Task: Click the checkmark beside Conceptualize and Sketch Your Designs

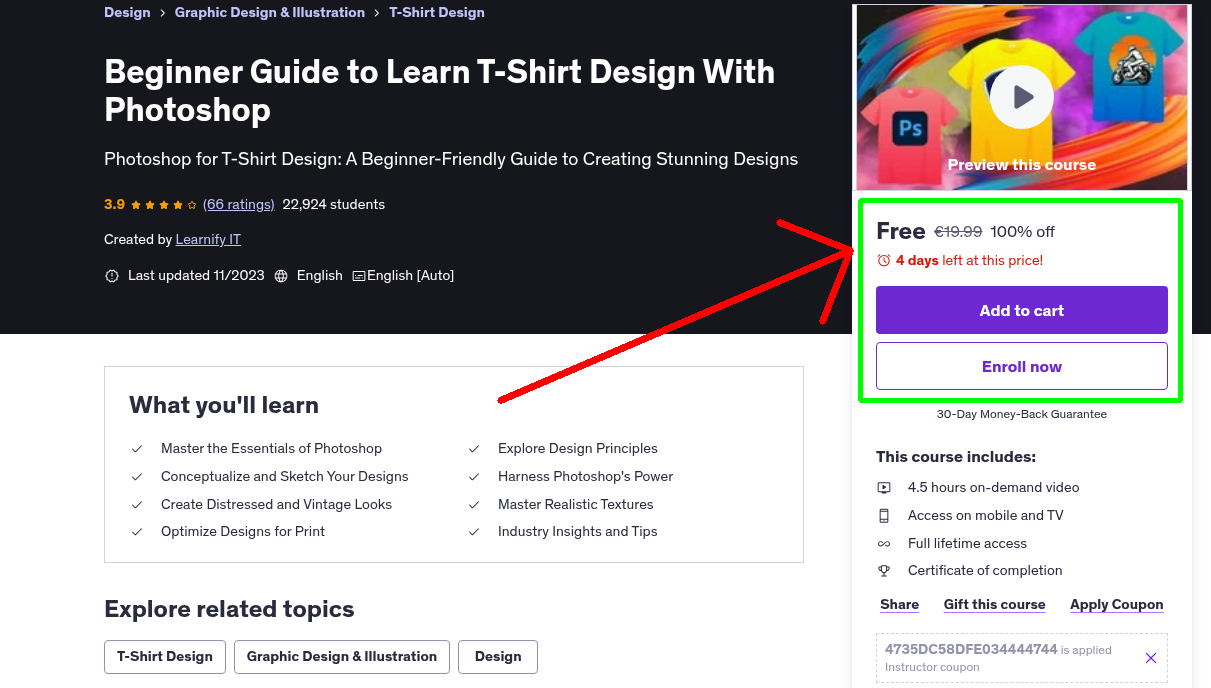Action: pyautogui.click(x=137, y=477)
